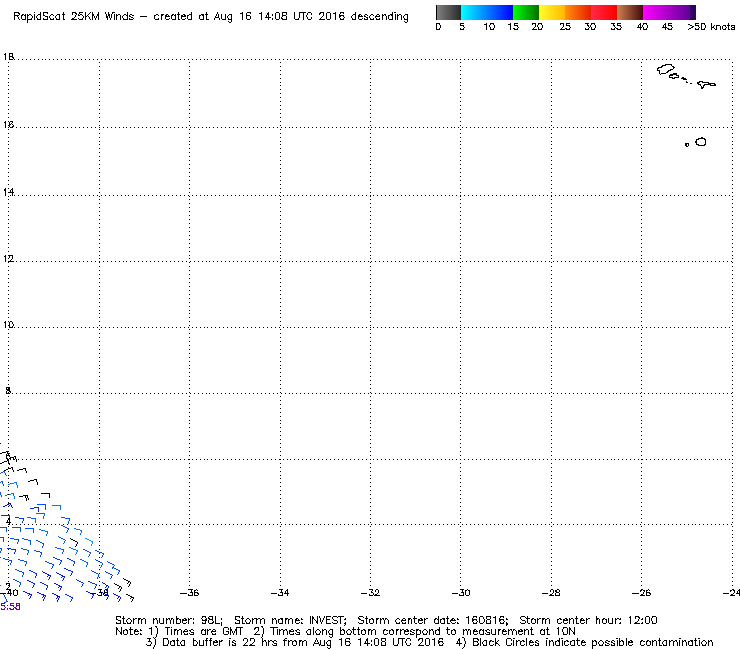Click the '-34' longitude axis label

(280, 593)
